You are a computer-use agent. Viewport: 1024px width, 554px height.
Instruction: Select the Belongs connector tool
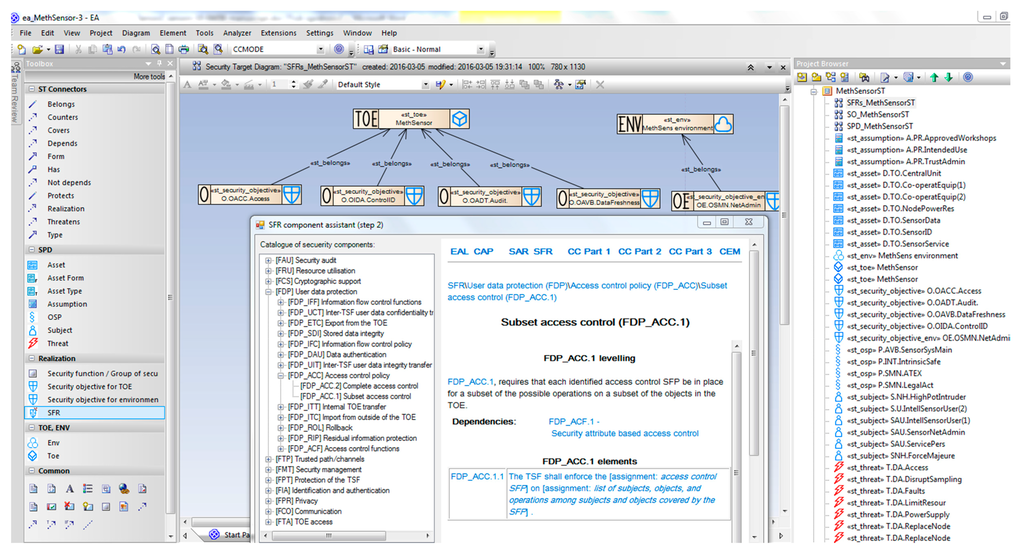tap(60, 104)
